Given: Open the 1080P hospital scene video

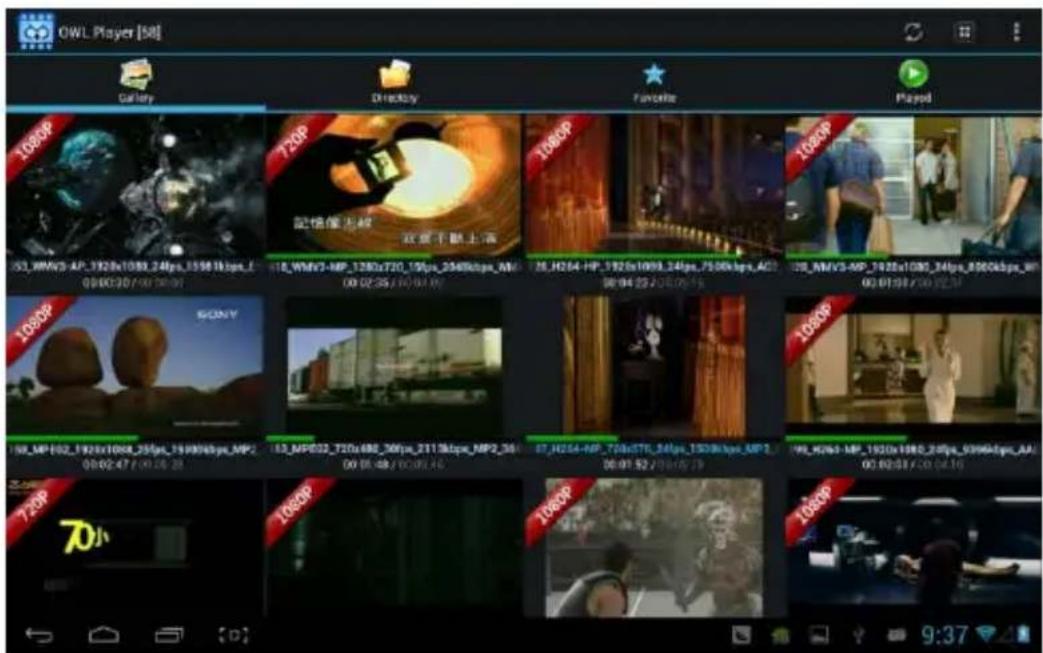Looking at the screenshot, I should click(x=913, y=547).
